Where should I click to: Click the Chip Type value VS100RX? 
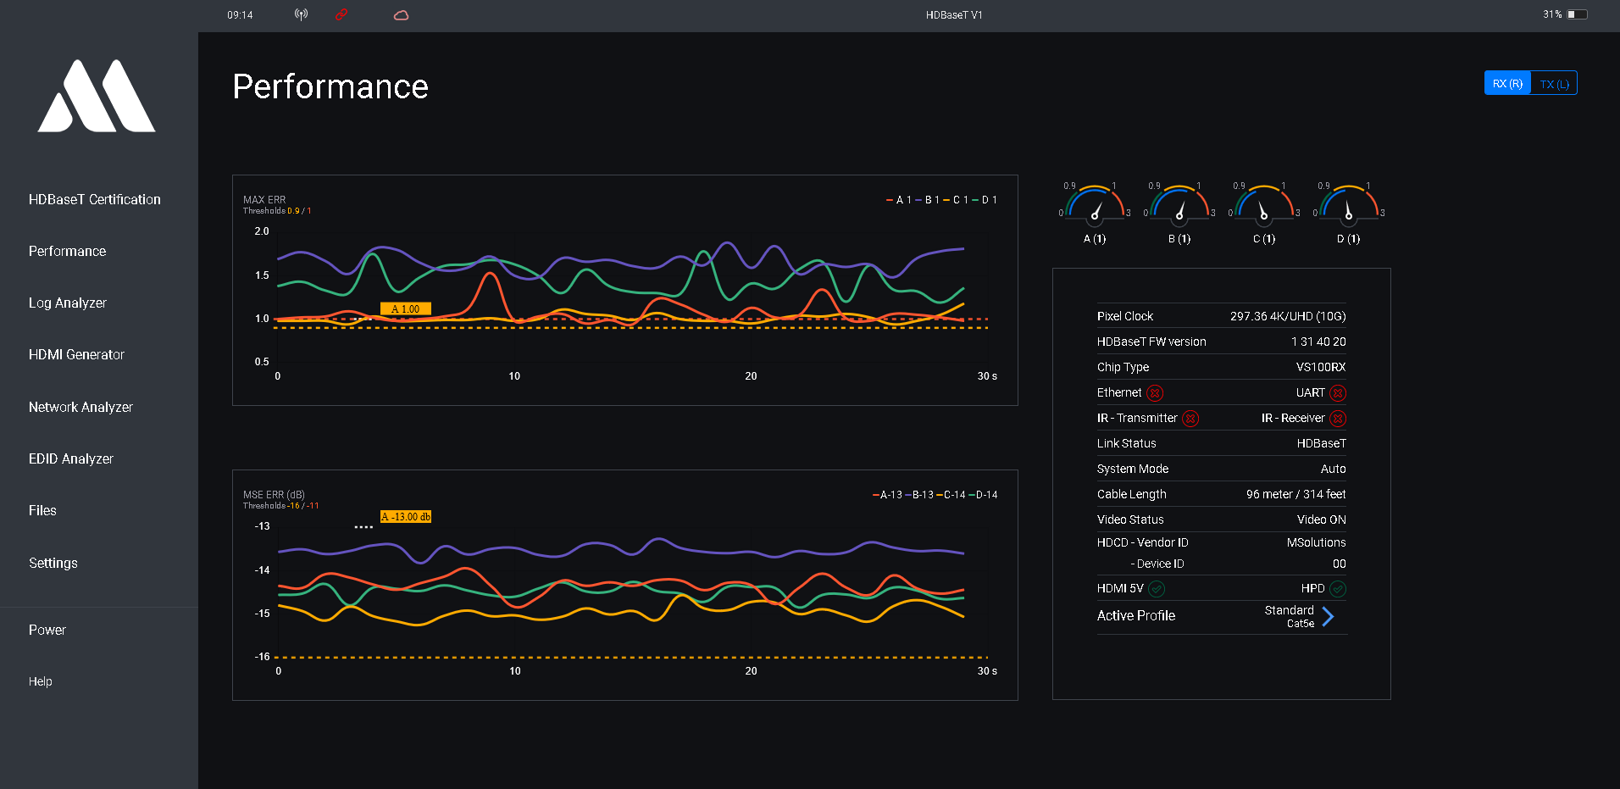point(1321,368)
